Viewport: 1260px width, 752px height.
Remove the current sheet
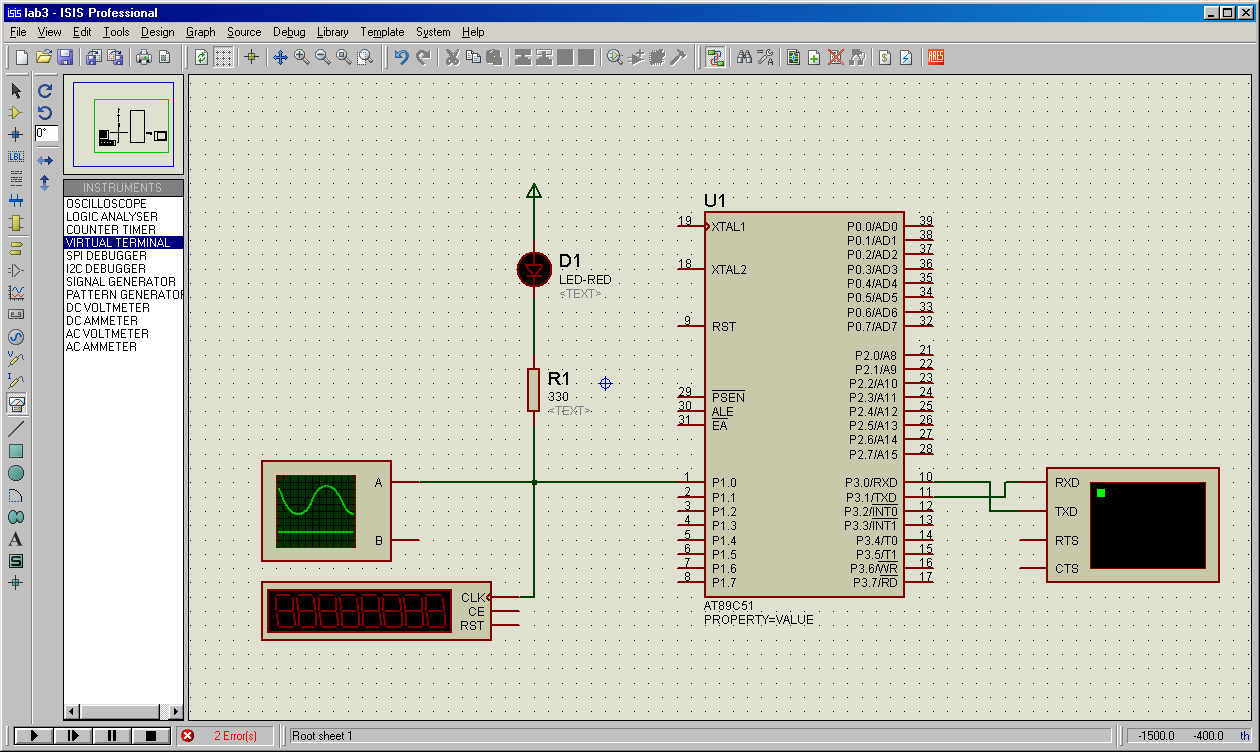[x=836, y=58]
